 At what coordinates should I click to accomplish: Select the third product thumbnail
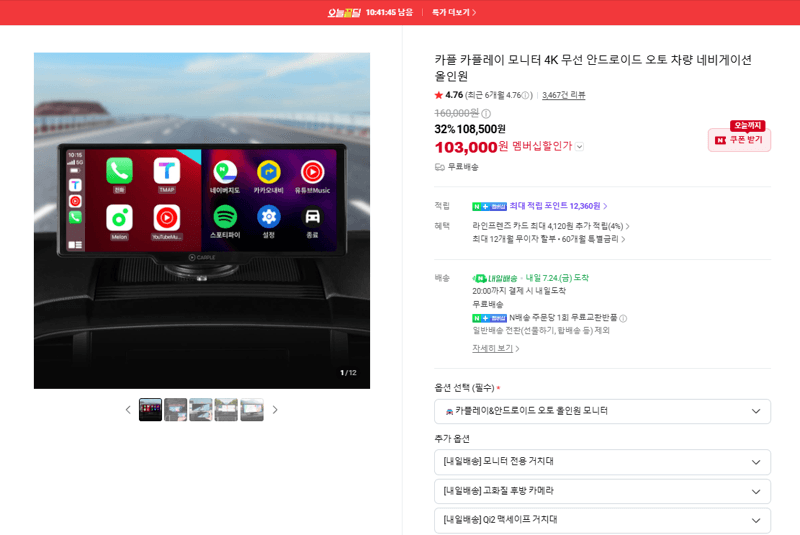click(x=201, y=410)
